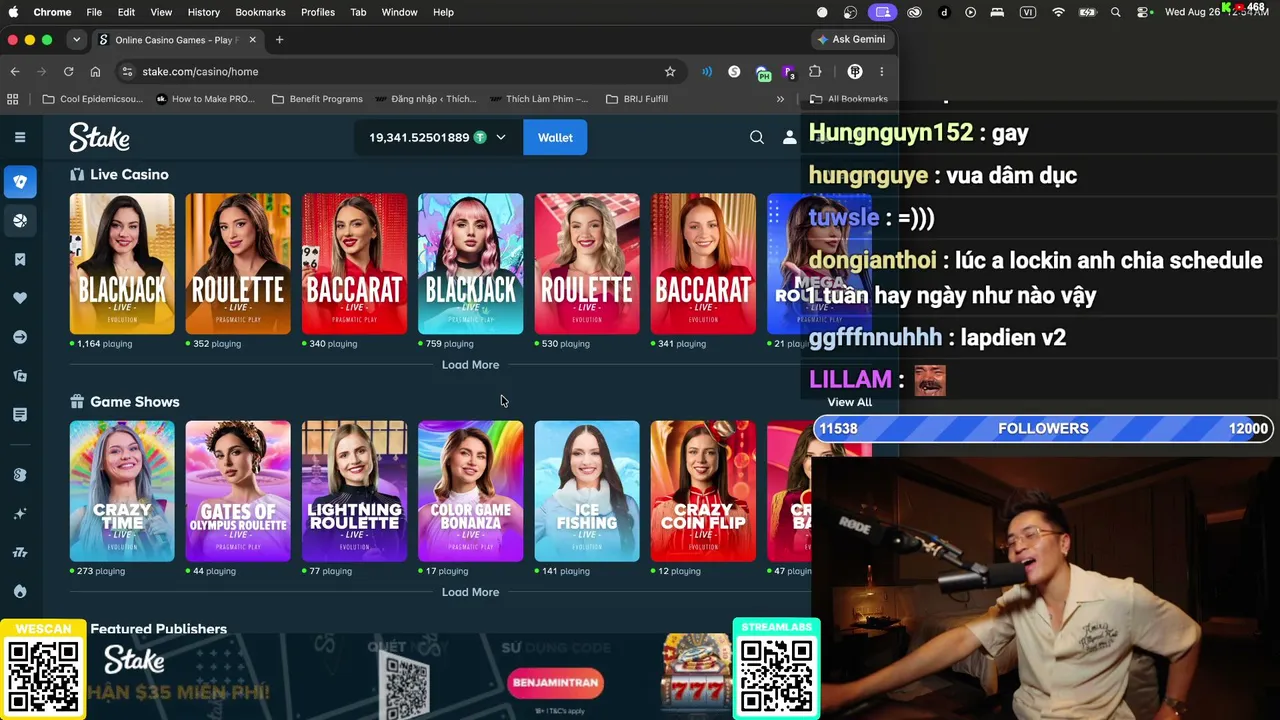Open the Chrome Extensions puzzle icon
Image resolution: width=1280 pixels, height=720 pixels.
pos(815,72)
